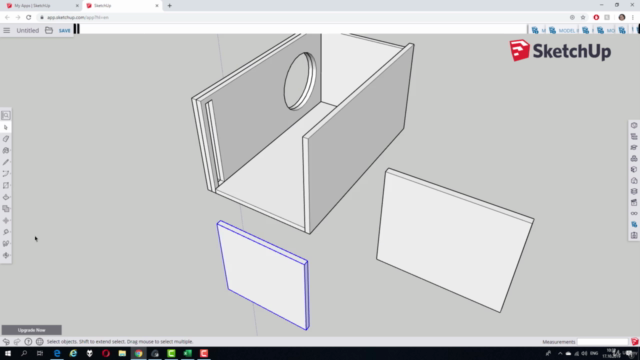Select the Push/Pull tool
Screen dimensions: 640x360
(6, 197)
